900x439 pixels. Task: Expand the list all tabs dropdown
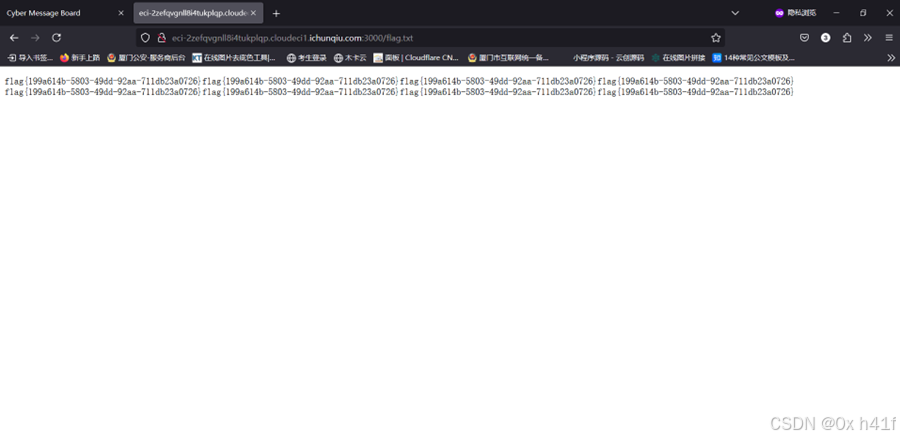(x=735, y=13)
